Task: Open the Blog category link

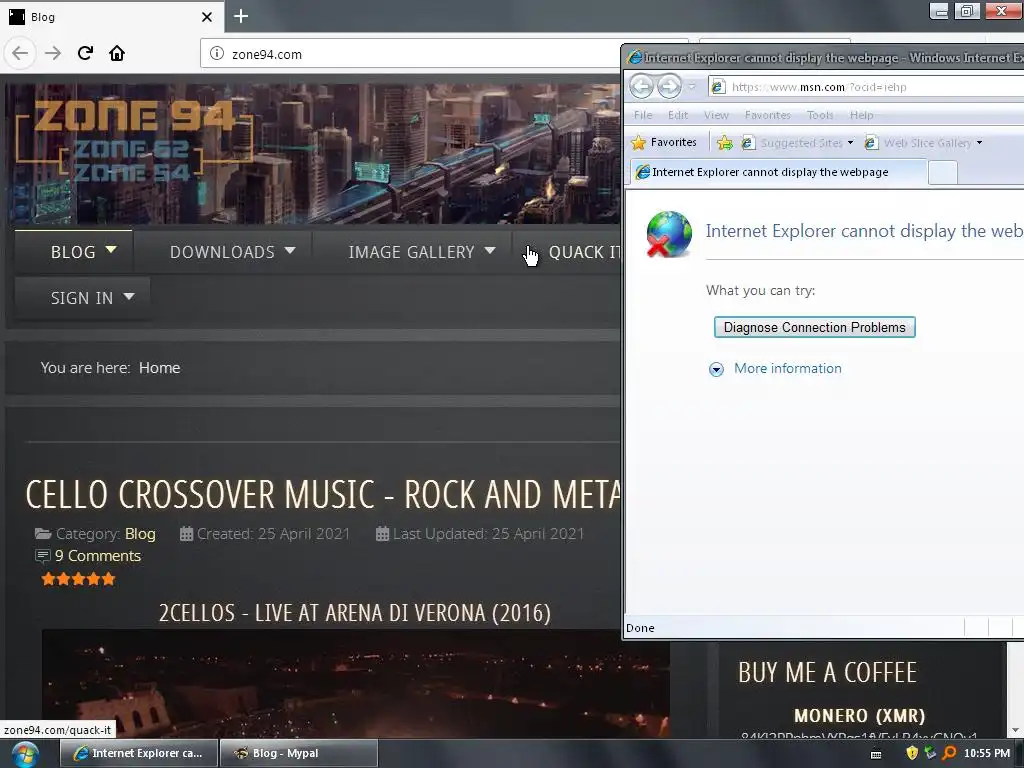Action: [x=140, y=534]
